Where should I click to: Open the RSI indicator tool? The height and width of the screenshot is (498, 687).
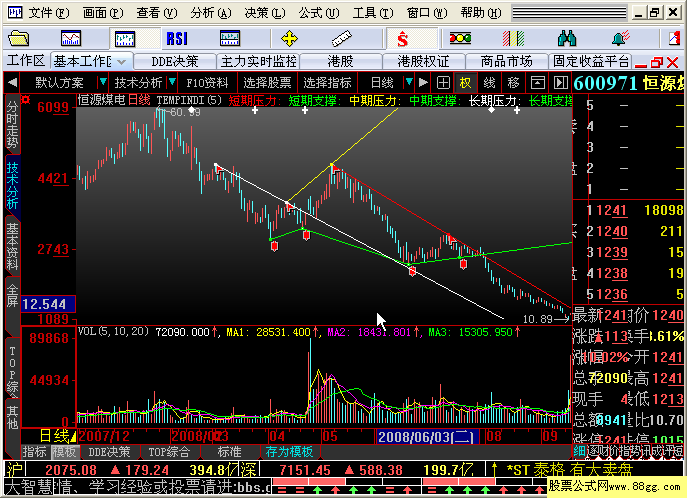[177, 39]
